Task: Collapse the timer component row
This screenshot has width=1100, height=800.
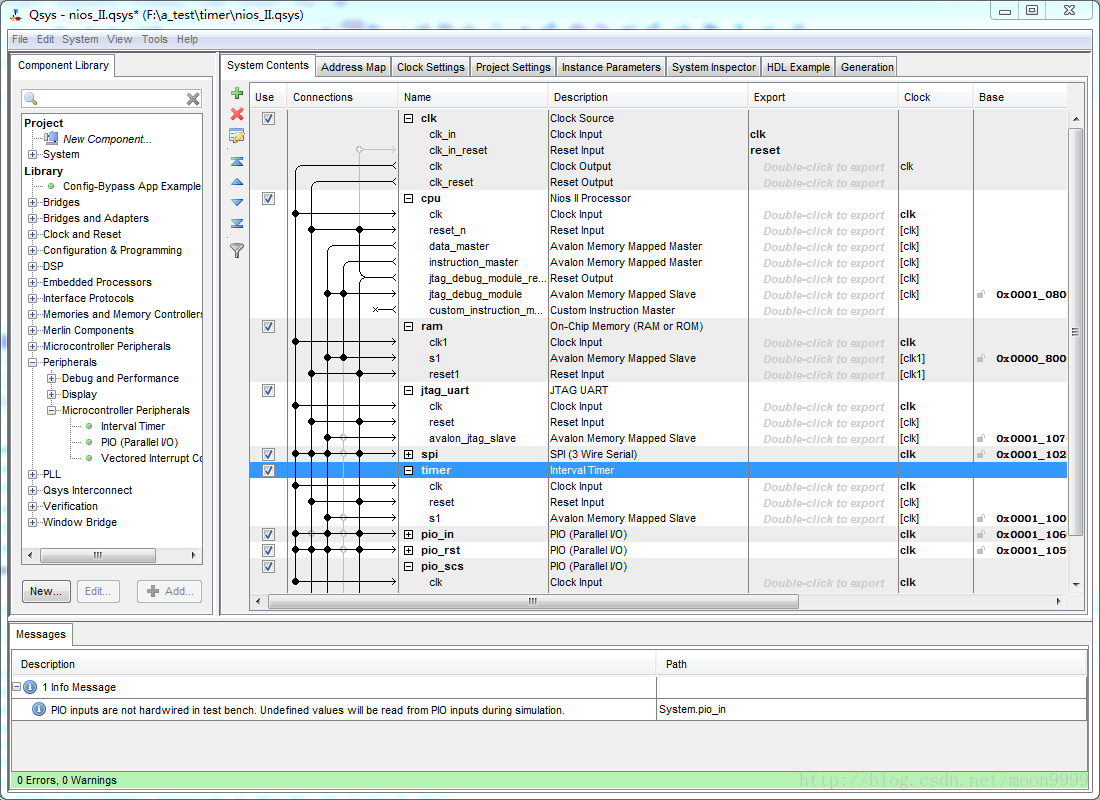Action: 408,470
